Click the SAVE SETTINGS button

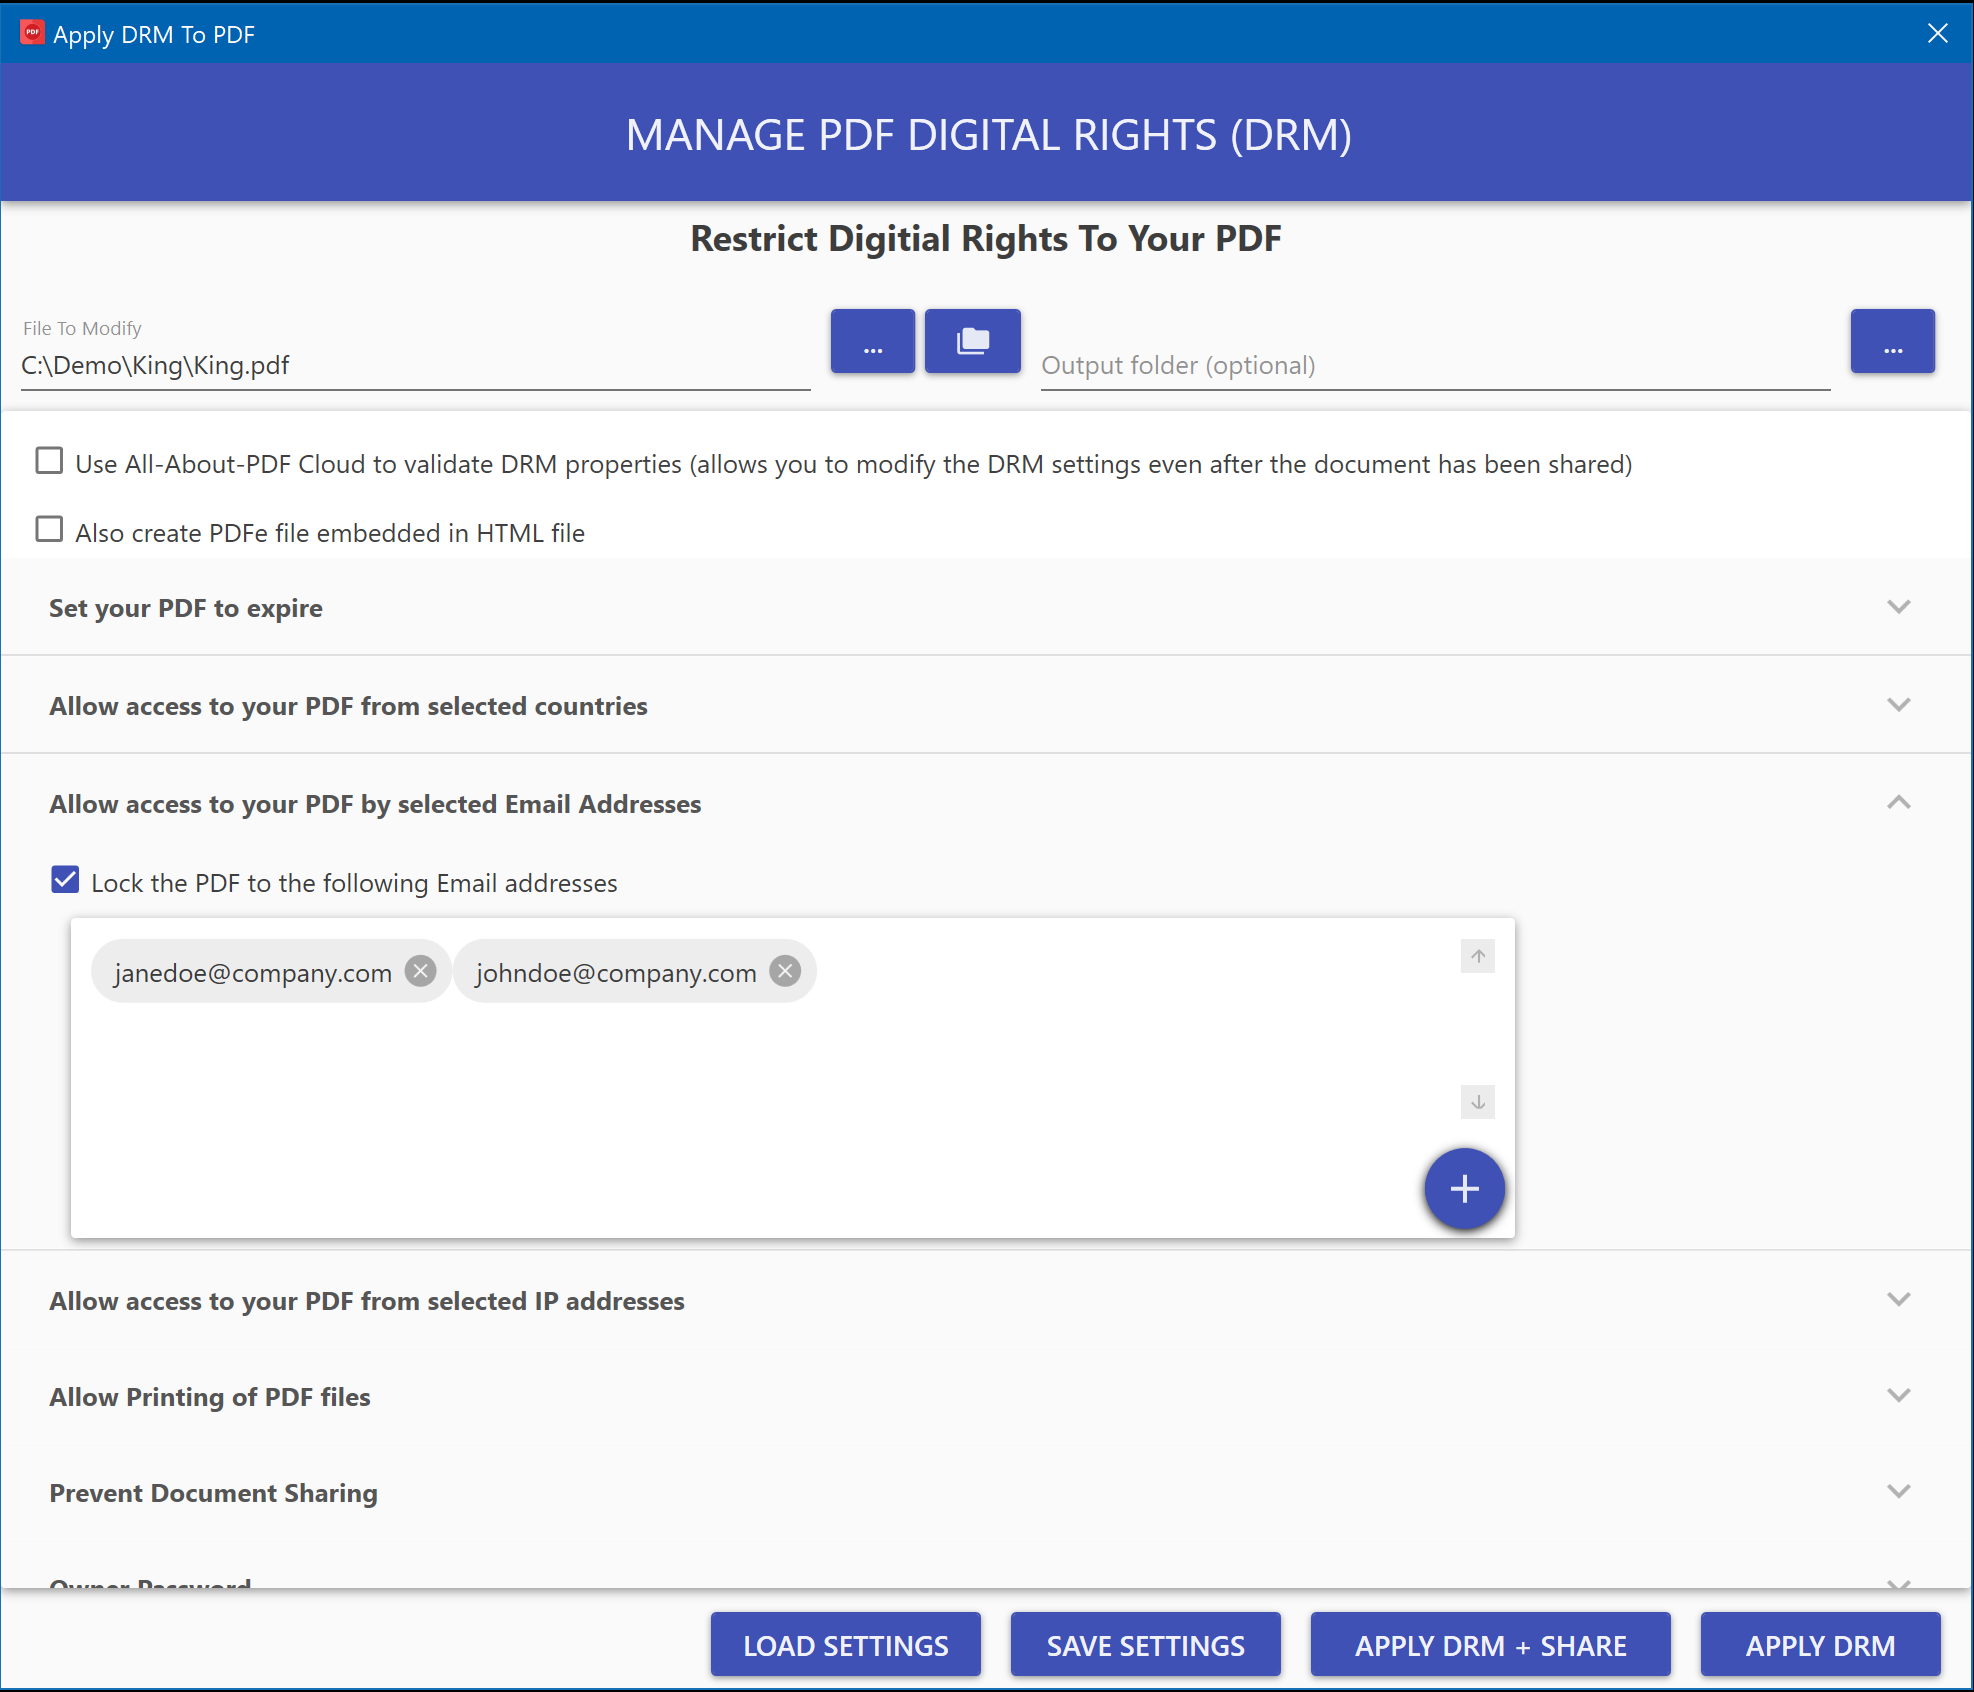pos(1145,1645)
